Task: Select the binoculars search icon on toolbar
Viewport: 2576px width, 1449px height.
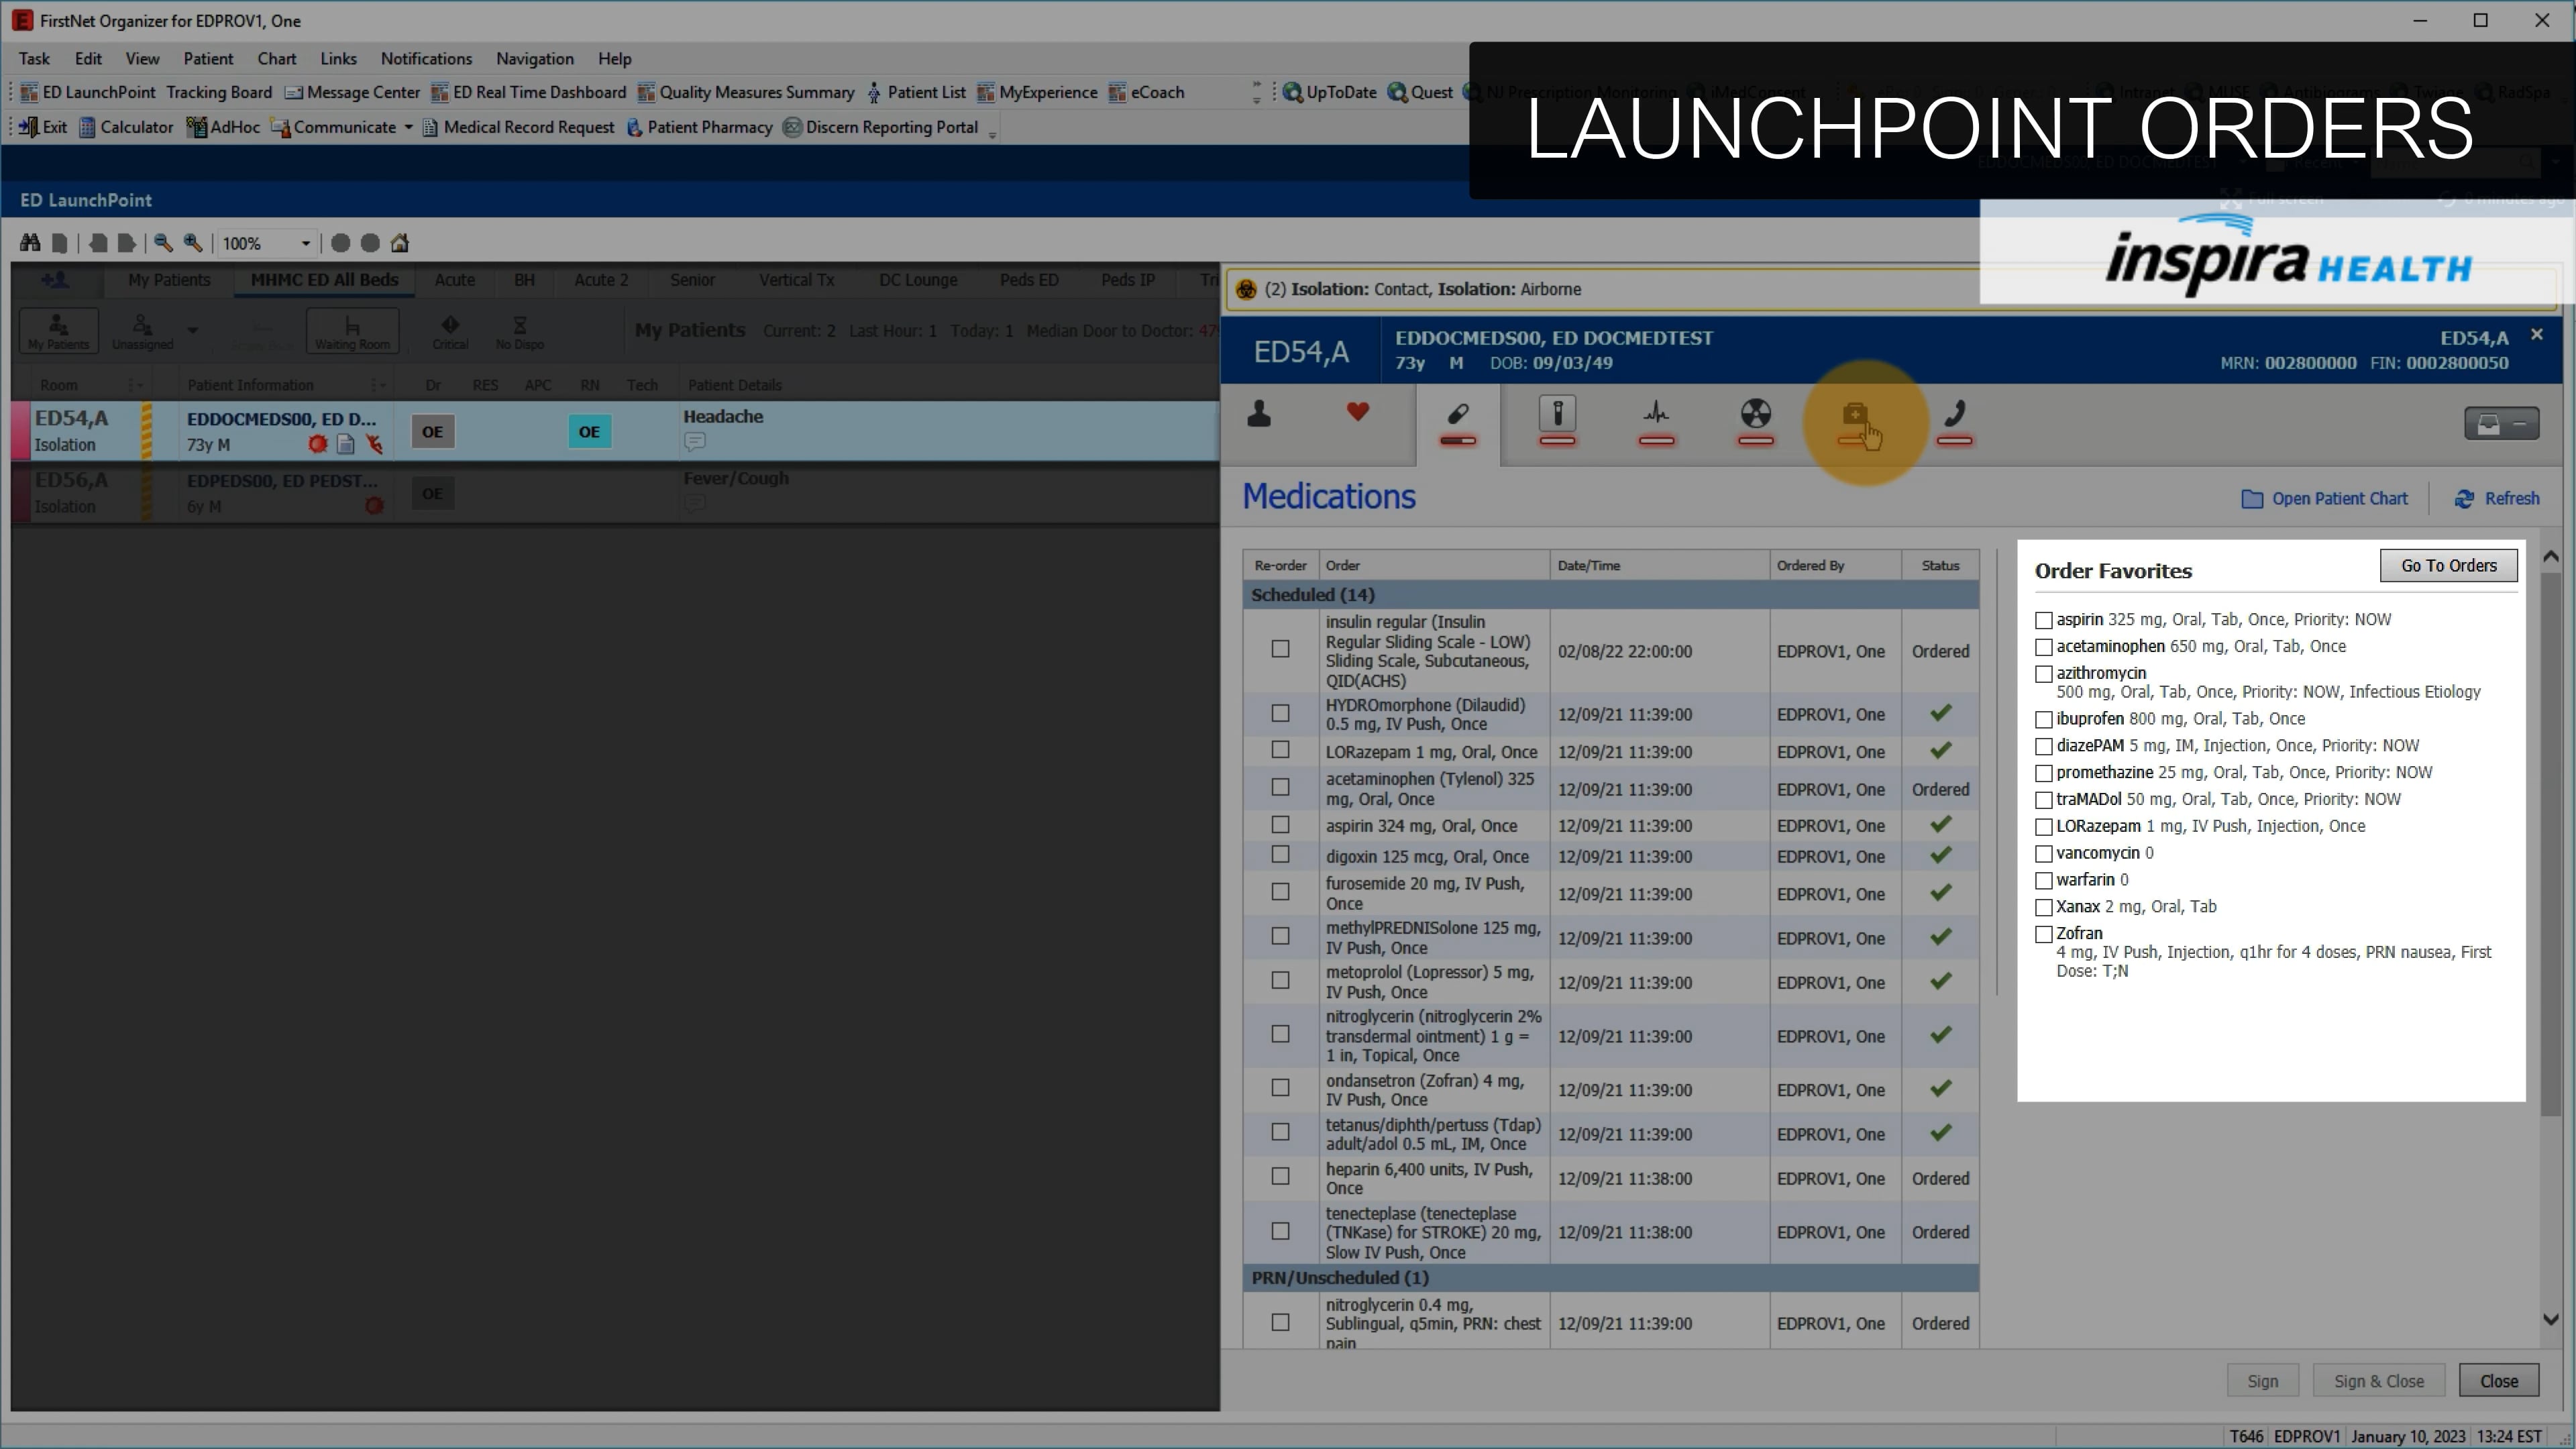Action: [x=29, y=243]
